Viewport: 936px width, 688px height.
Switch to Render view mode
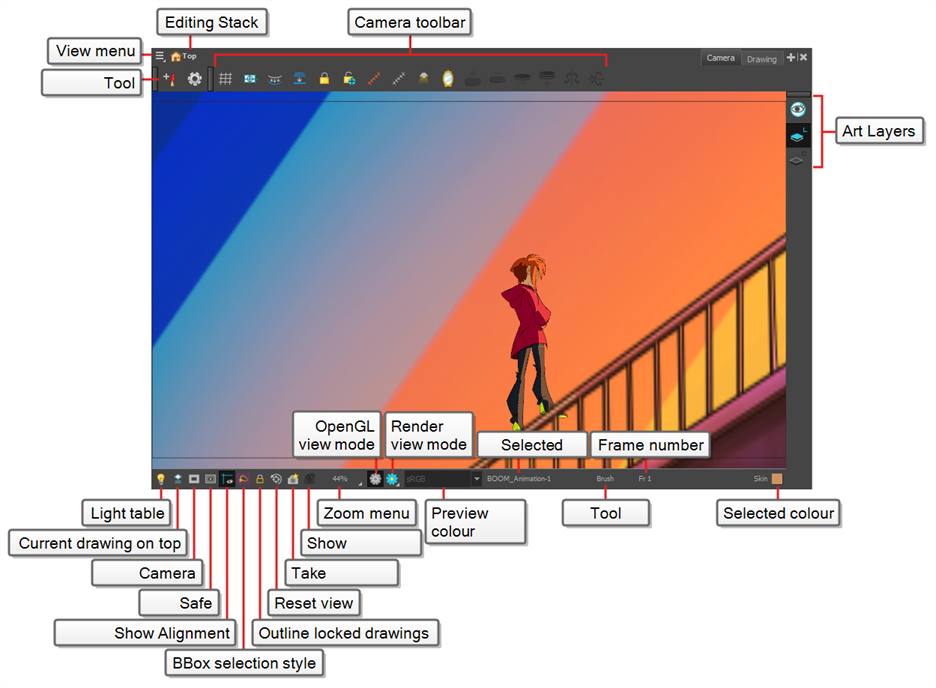[391, 479]
